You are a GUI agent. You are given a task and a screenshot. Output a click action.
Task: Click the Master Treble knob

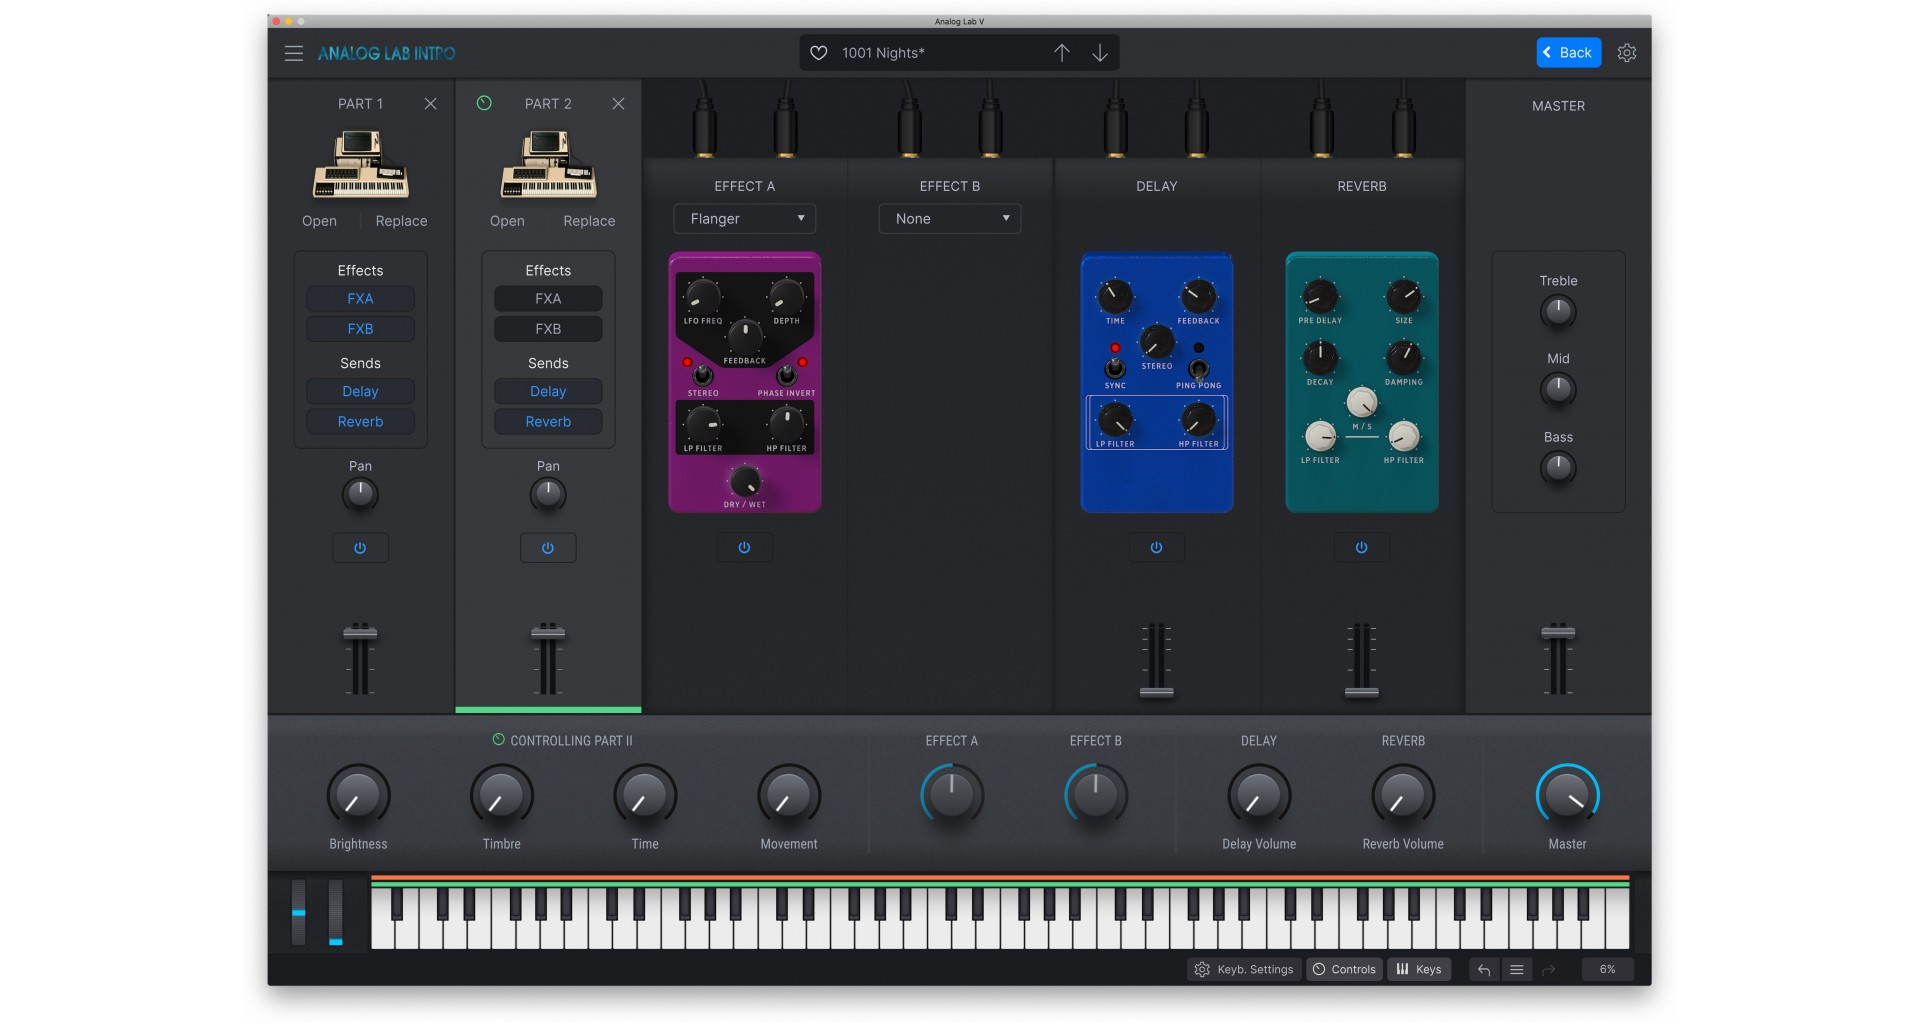pos(1558,312)
